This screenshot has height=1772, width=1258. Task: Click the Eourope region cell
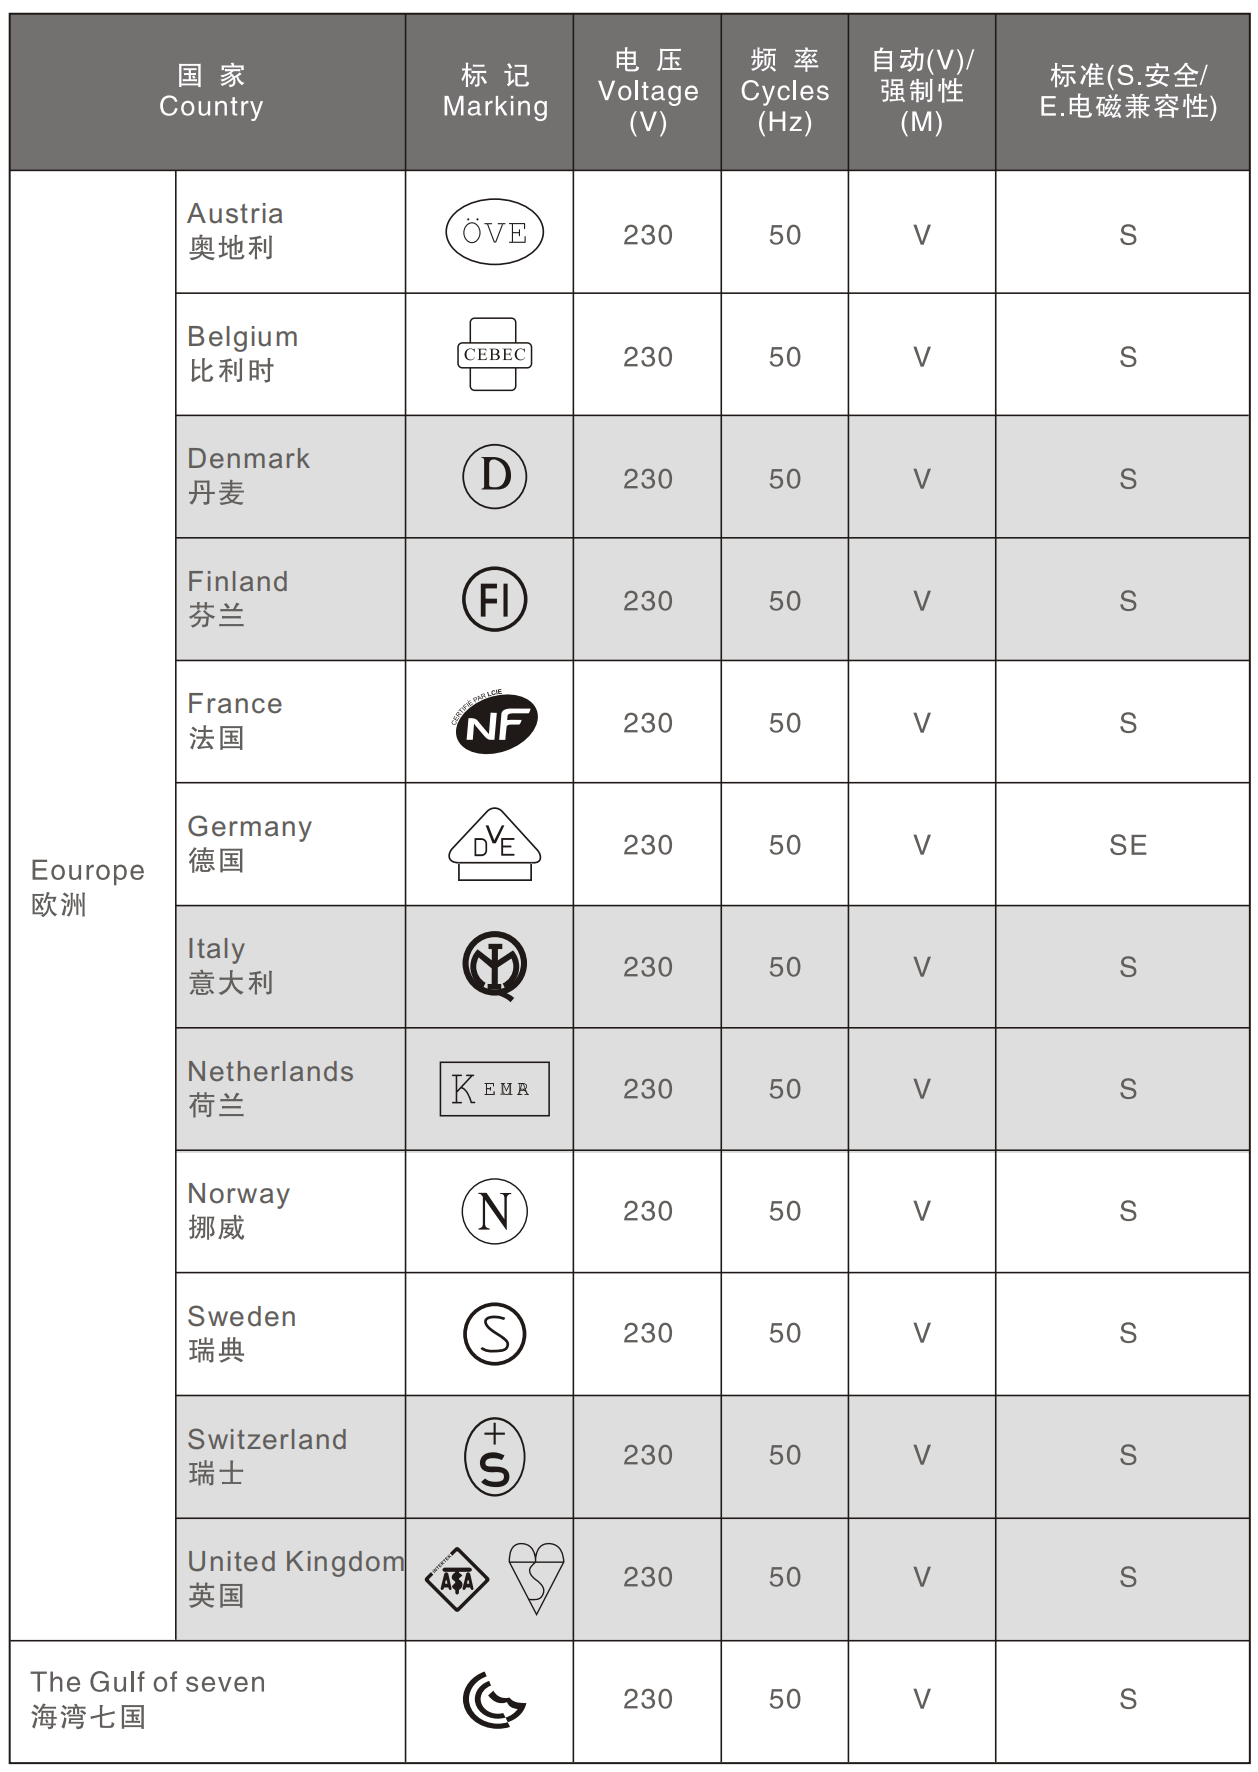(x=88, y=887)
